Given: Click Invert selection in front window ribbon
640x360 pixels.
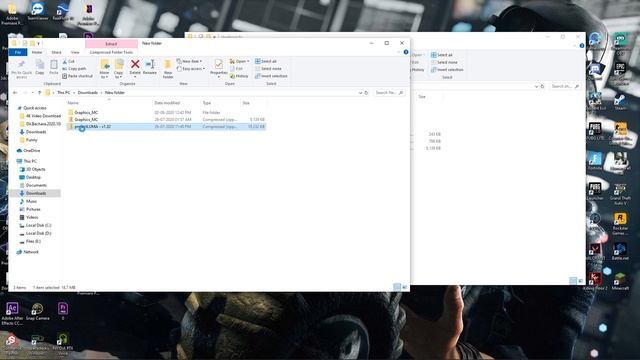Looking at the screenshot, I should tap(271, 76).
